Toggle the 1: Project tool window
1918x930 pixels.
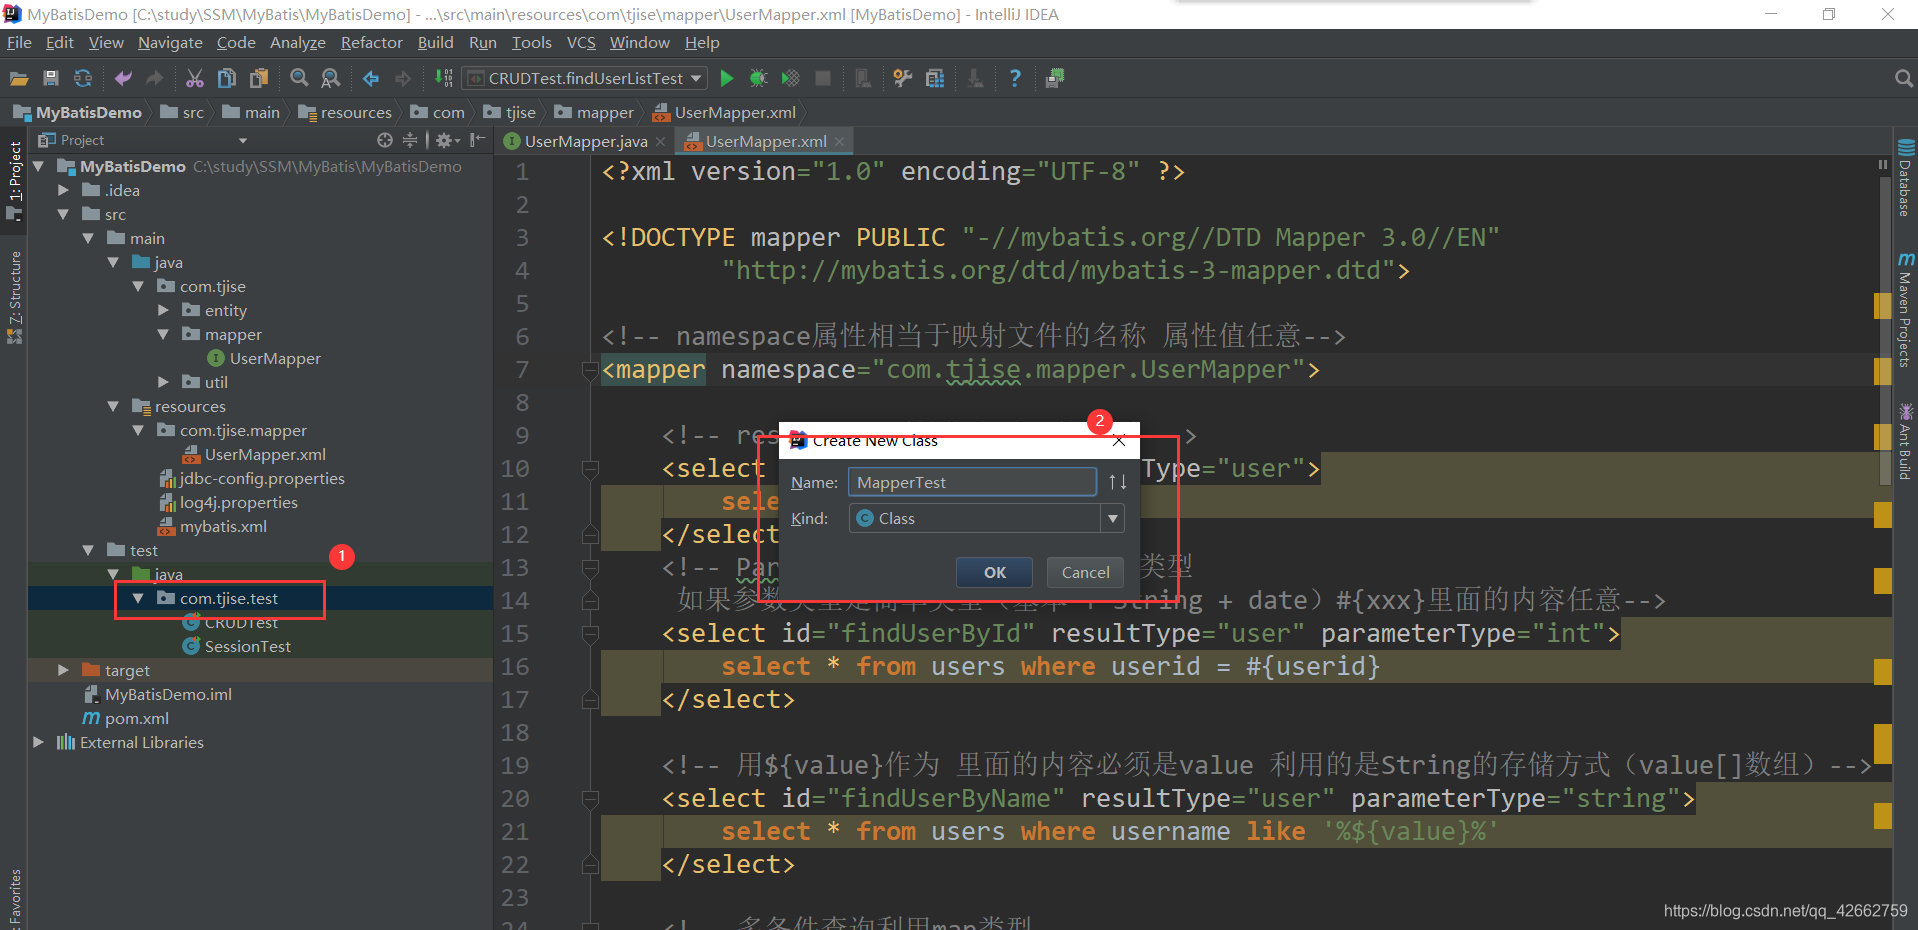pyautogui.click(x=14, y=180)
